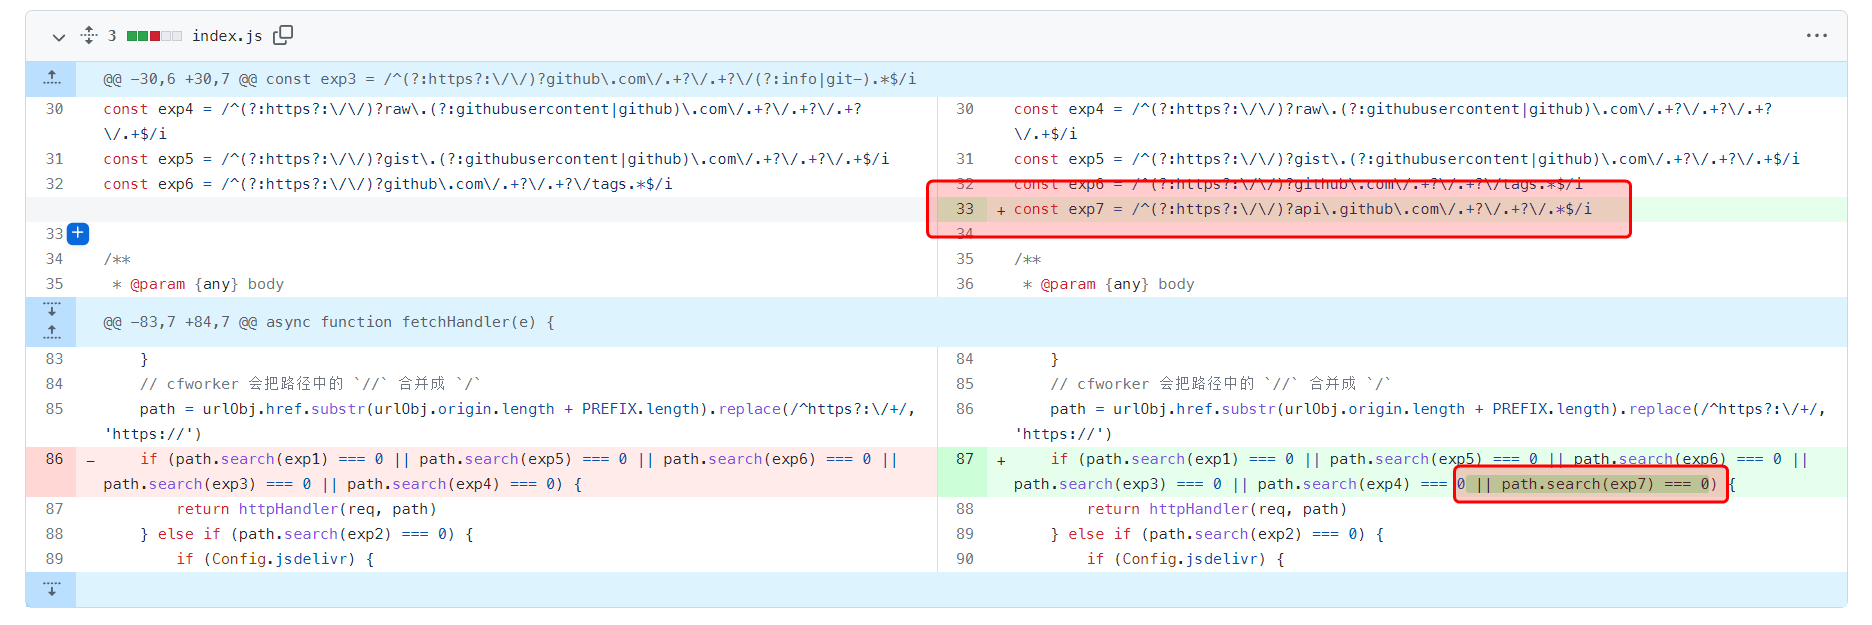Open the three-dot file options menu
1872x625 pixels.
click(1816, 35)
